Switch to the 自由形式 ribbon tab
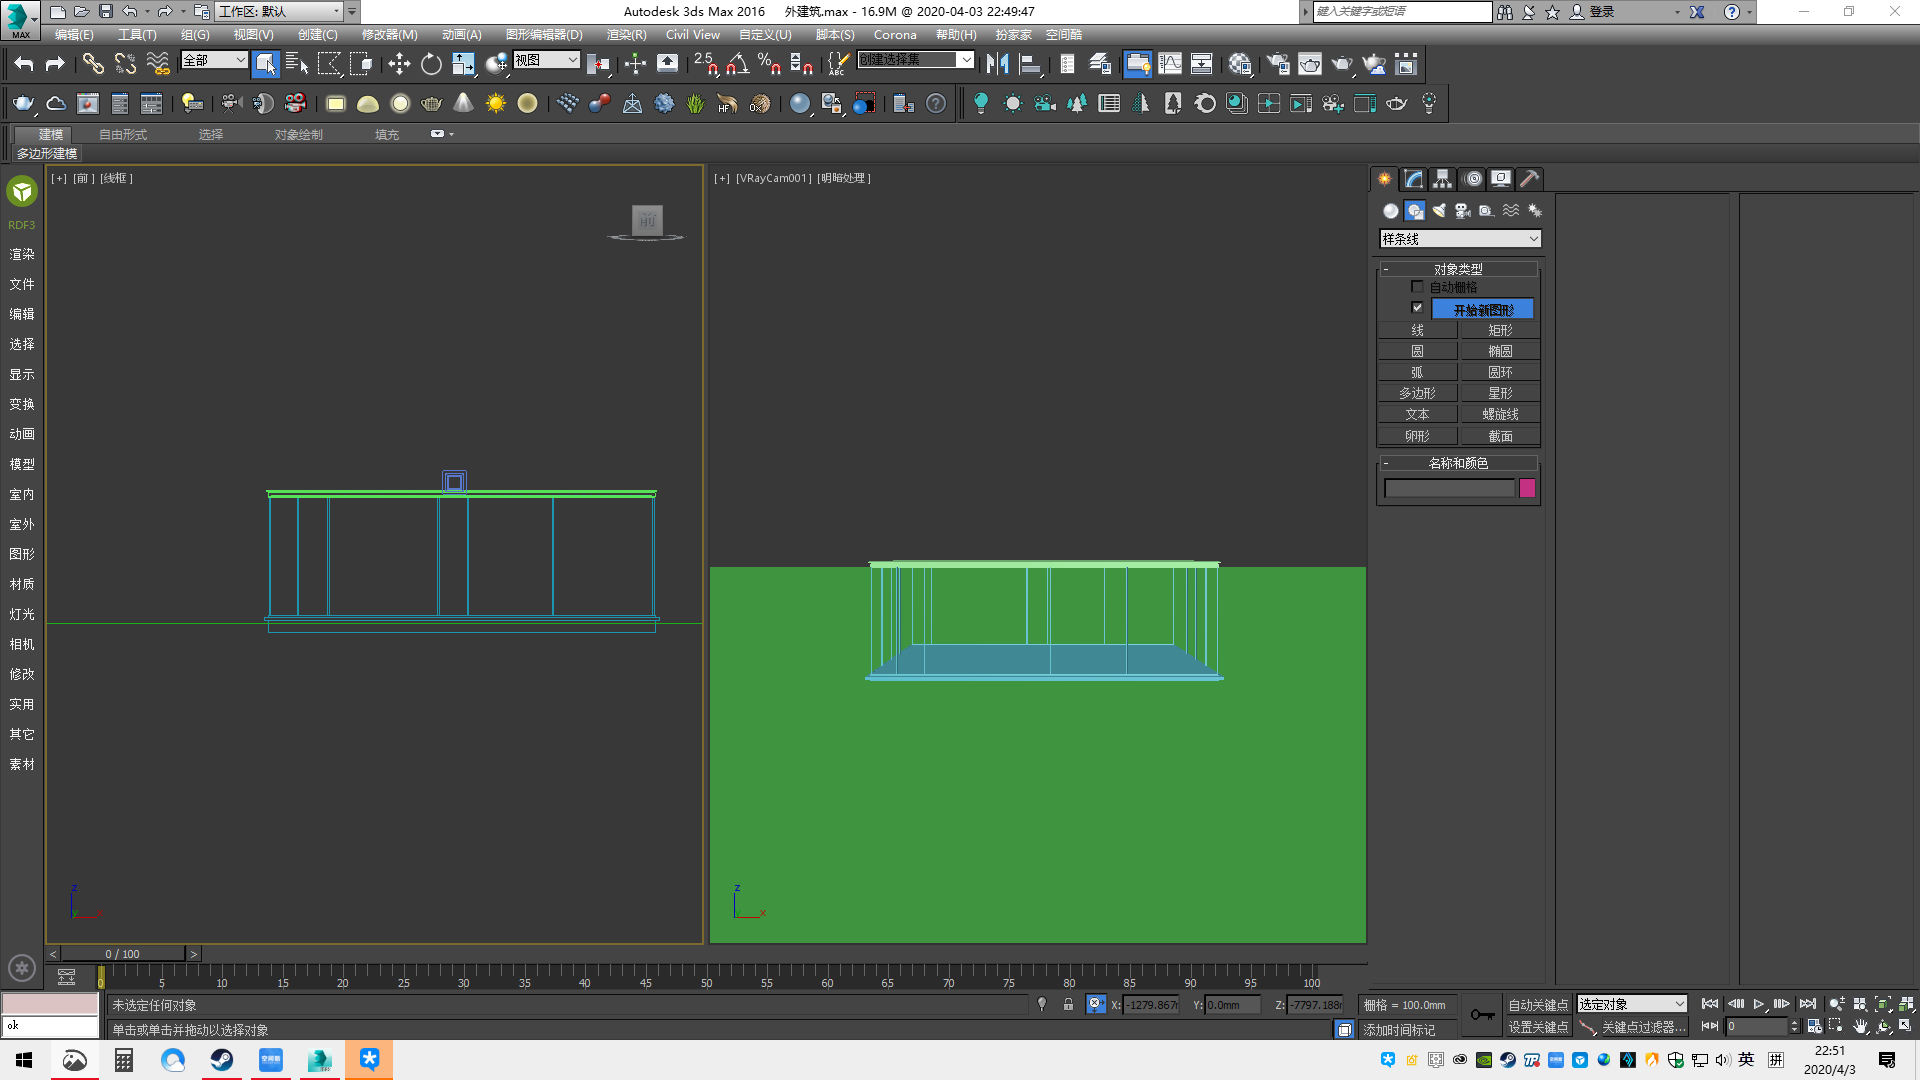The image size is (1920, 1080). 123,135
